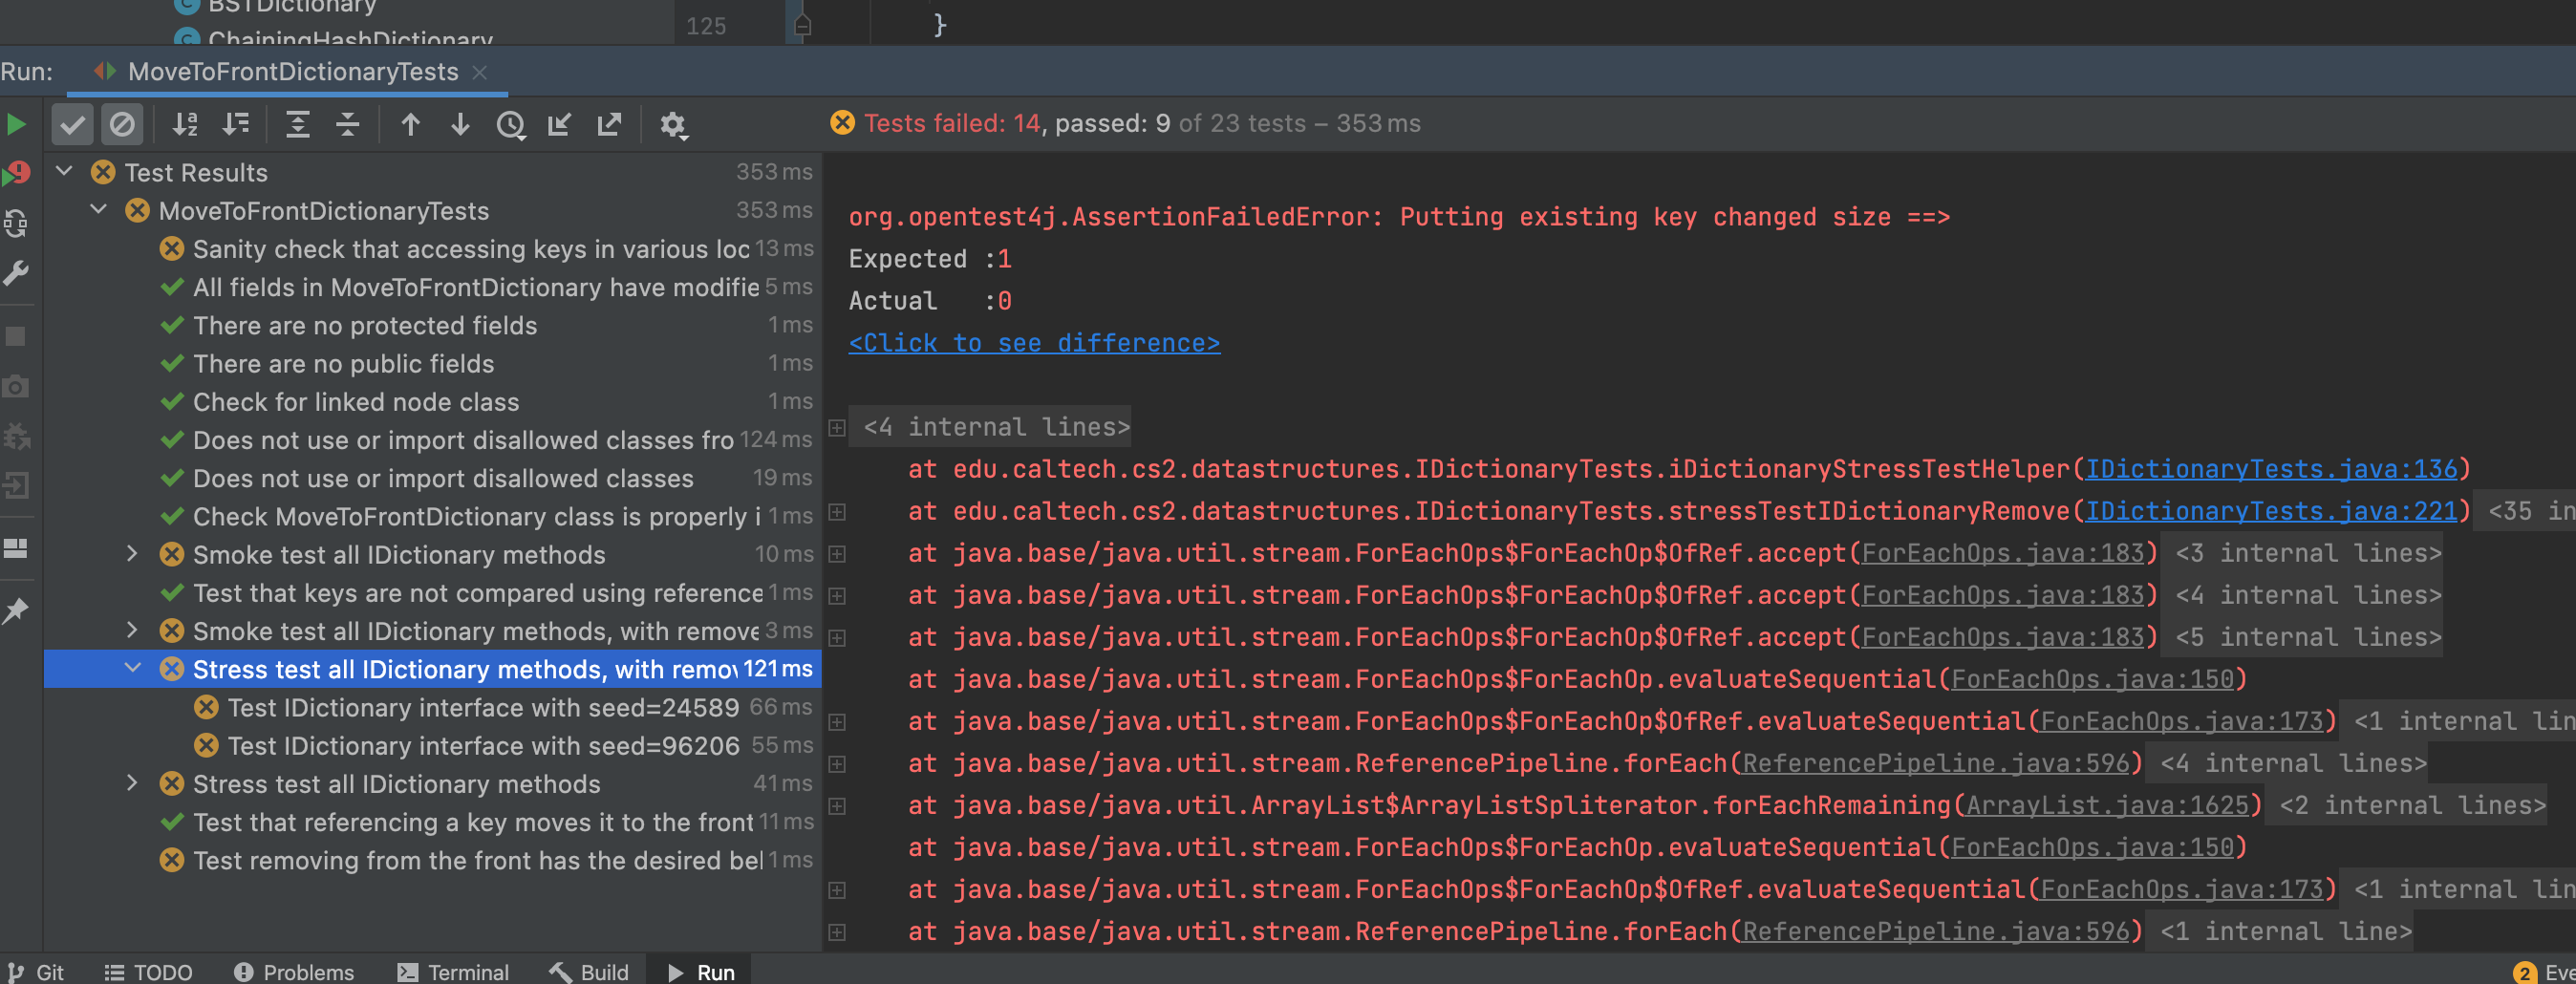This screenshot has width=2576, height=984.
Task: Export test results icon
Action: (609, 125)
